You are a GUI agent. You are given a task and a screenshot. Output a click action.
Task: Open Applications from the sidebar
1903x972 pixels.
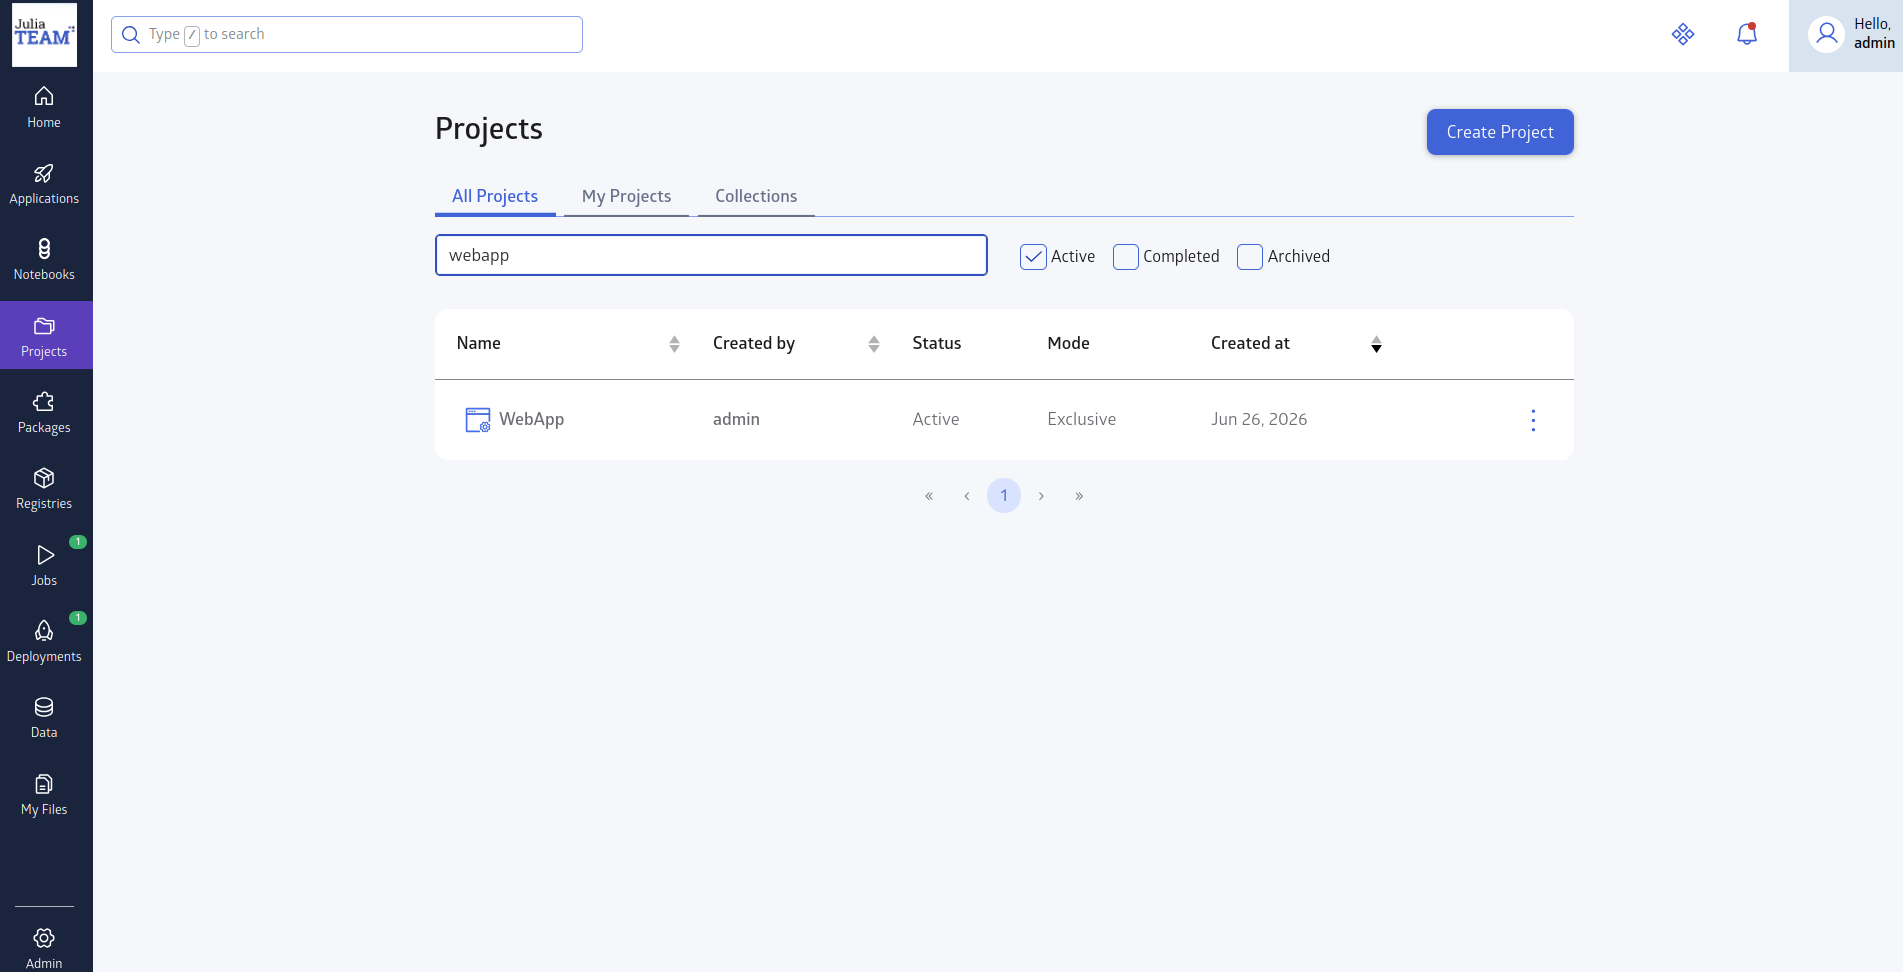[44, 185]
